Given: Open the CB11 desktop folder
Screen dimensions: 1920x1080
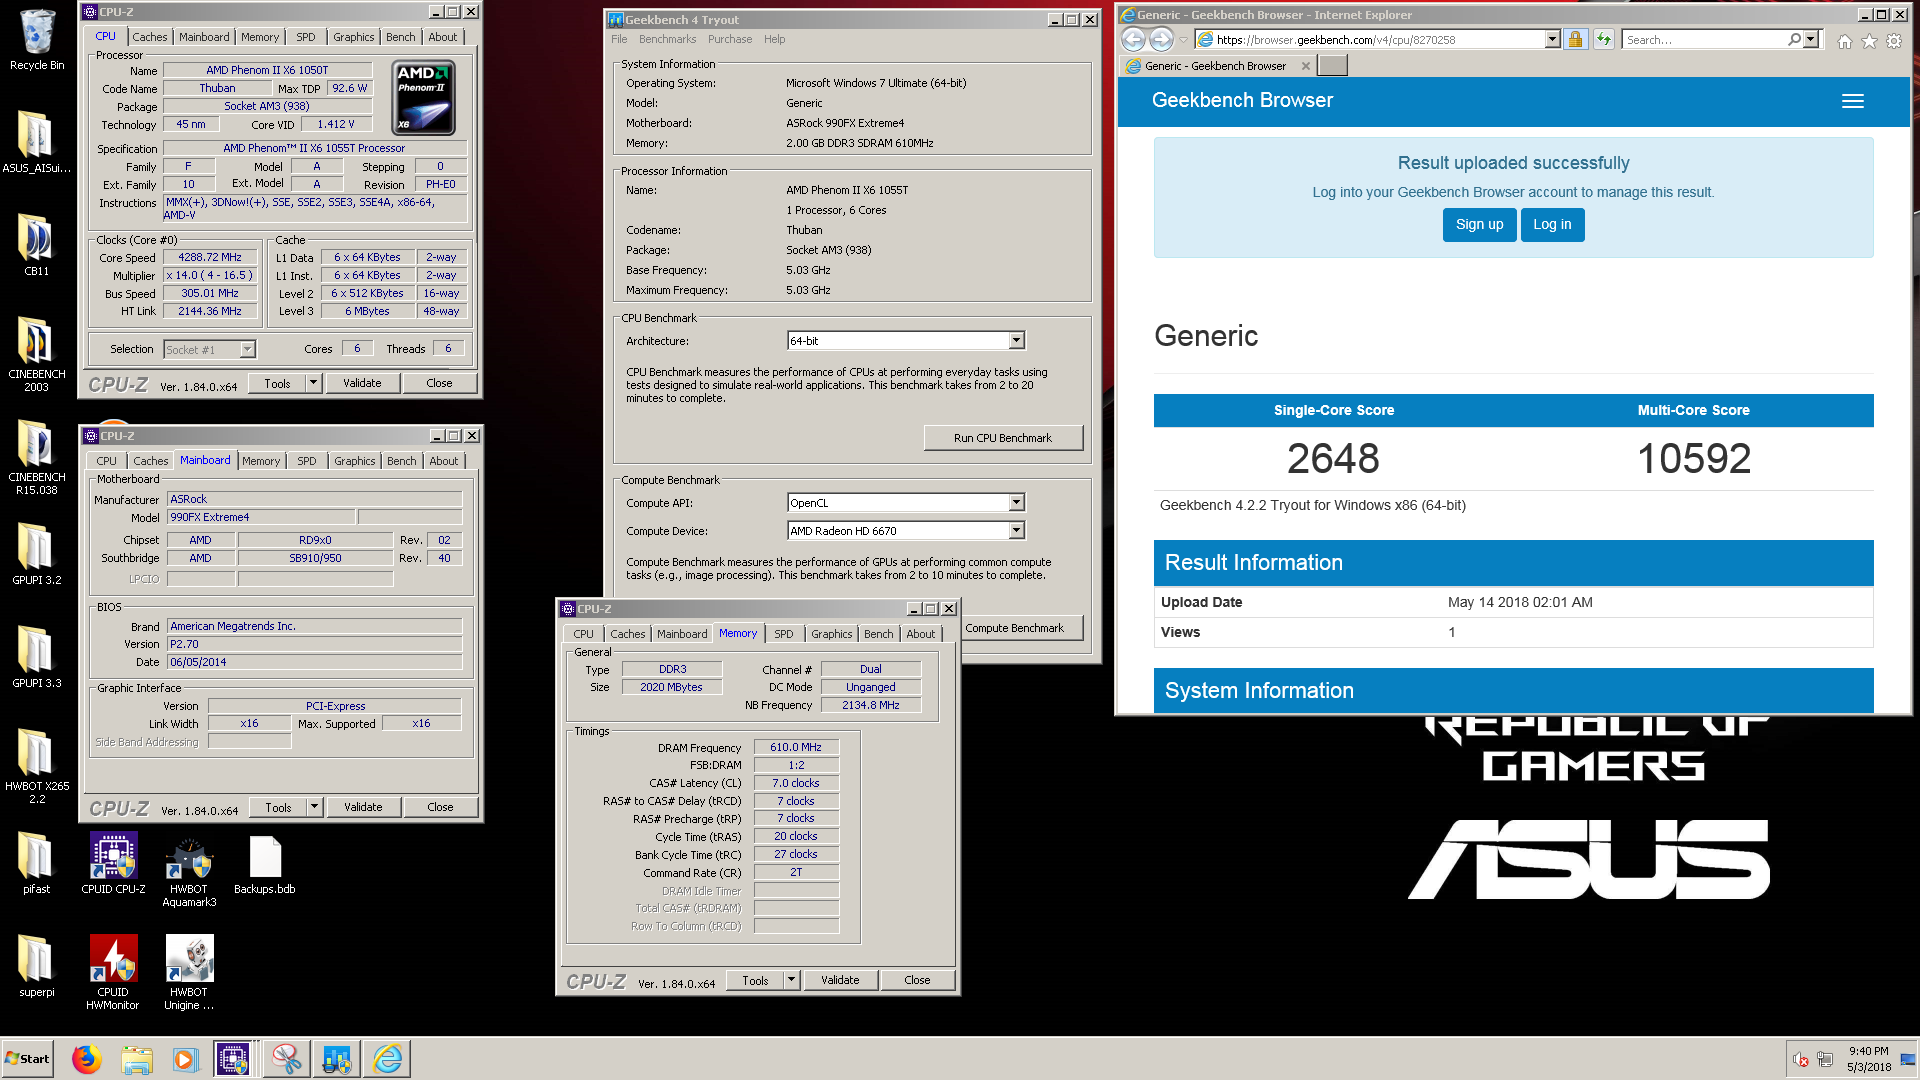Looking at the screenshot, I should 37,245.
